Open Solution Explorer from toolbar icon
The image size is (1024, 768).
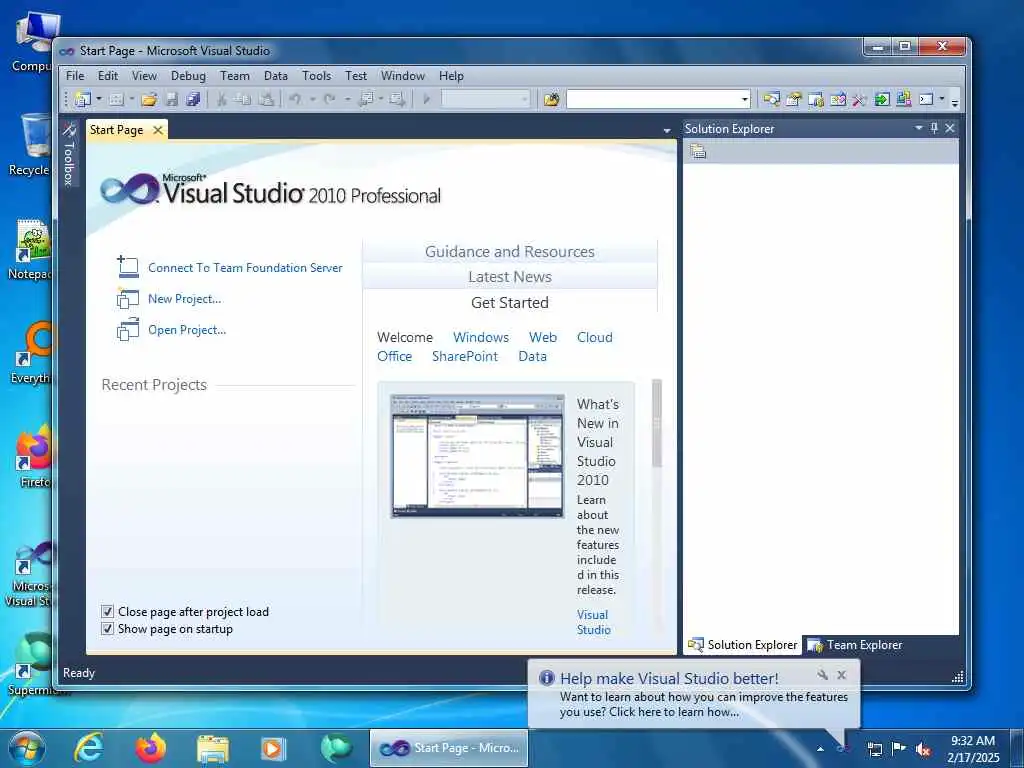coord(771,99)
